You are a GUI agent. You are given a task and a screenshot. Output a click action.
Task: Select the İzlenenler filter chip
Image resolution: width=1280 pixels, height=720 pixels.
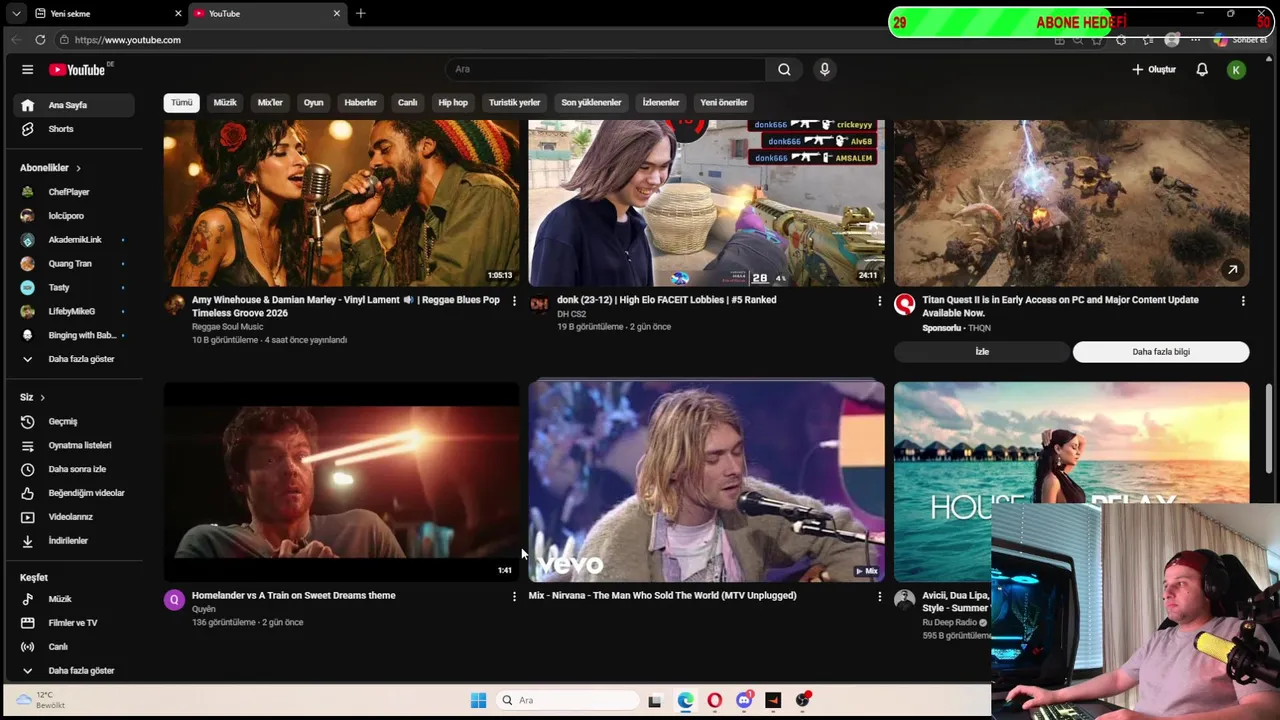[x=661, y=102]
